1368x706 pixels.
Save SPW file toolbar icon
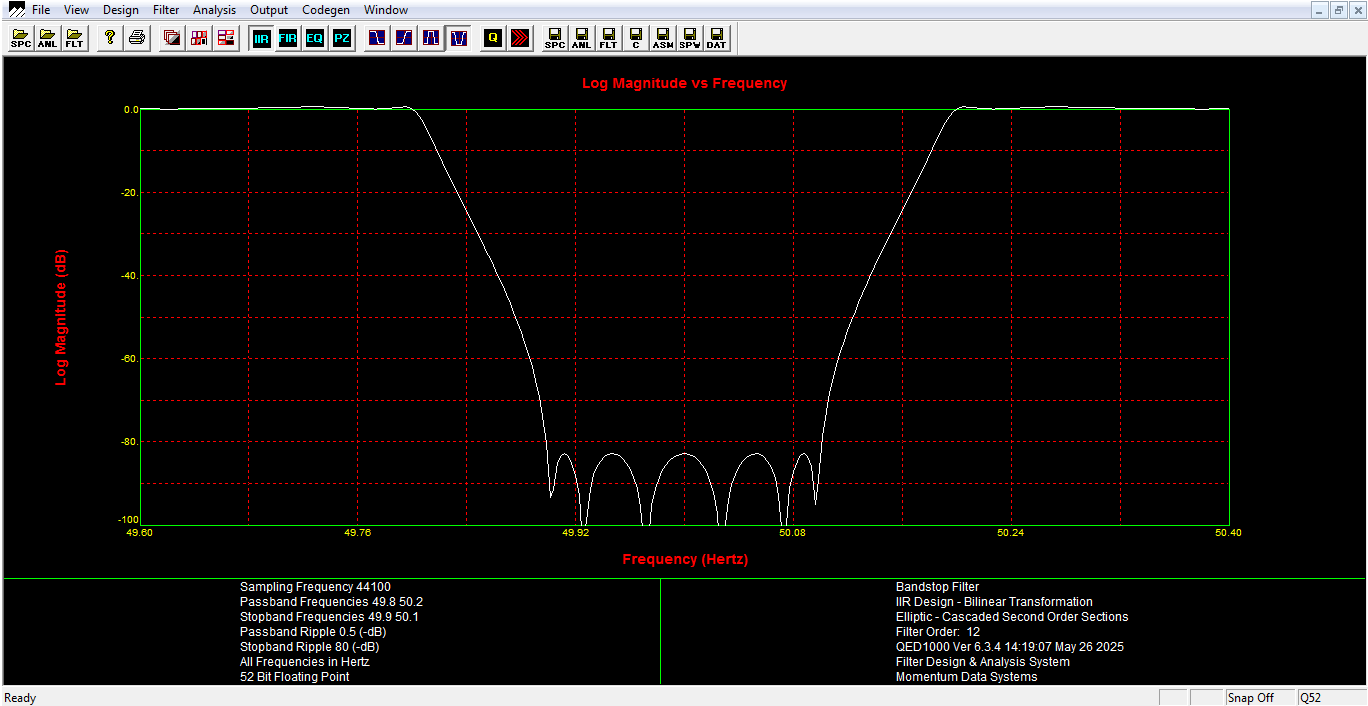tap(690, 39)
